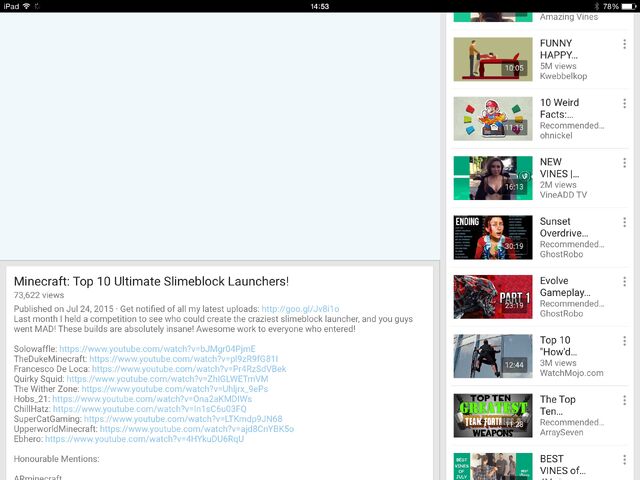Open Solowaffle's YouTube video link
Screen dimensions: 640x480
[x=158, y=349]
